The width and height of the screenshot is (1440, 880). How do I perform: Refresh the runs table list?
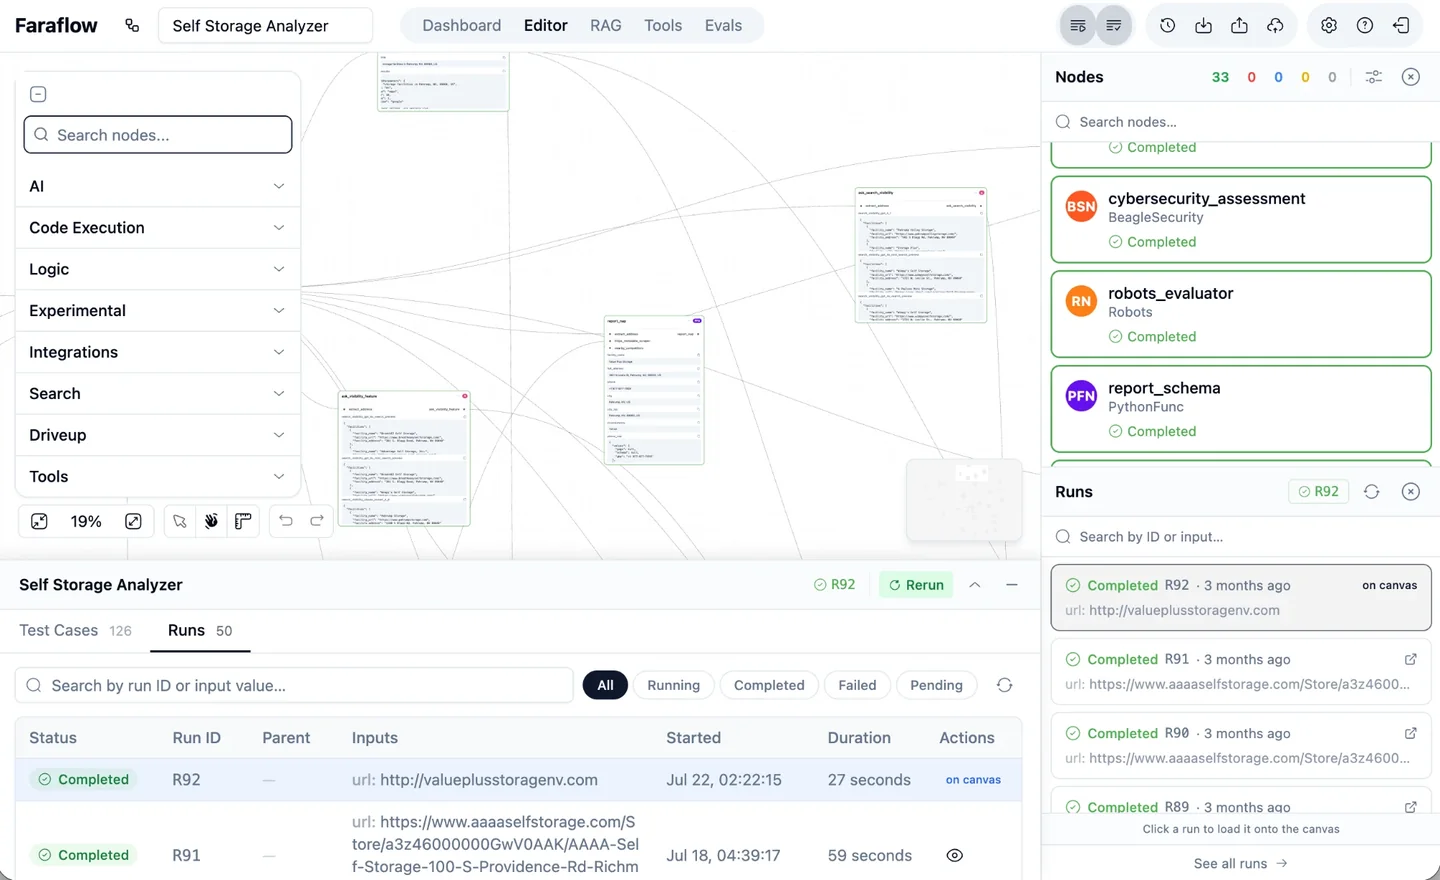point(1005,685)
